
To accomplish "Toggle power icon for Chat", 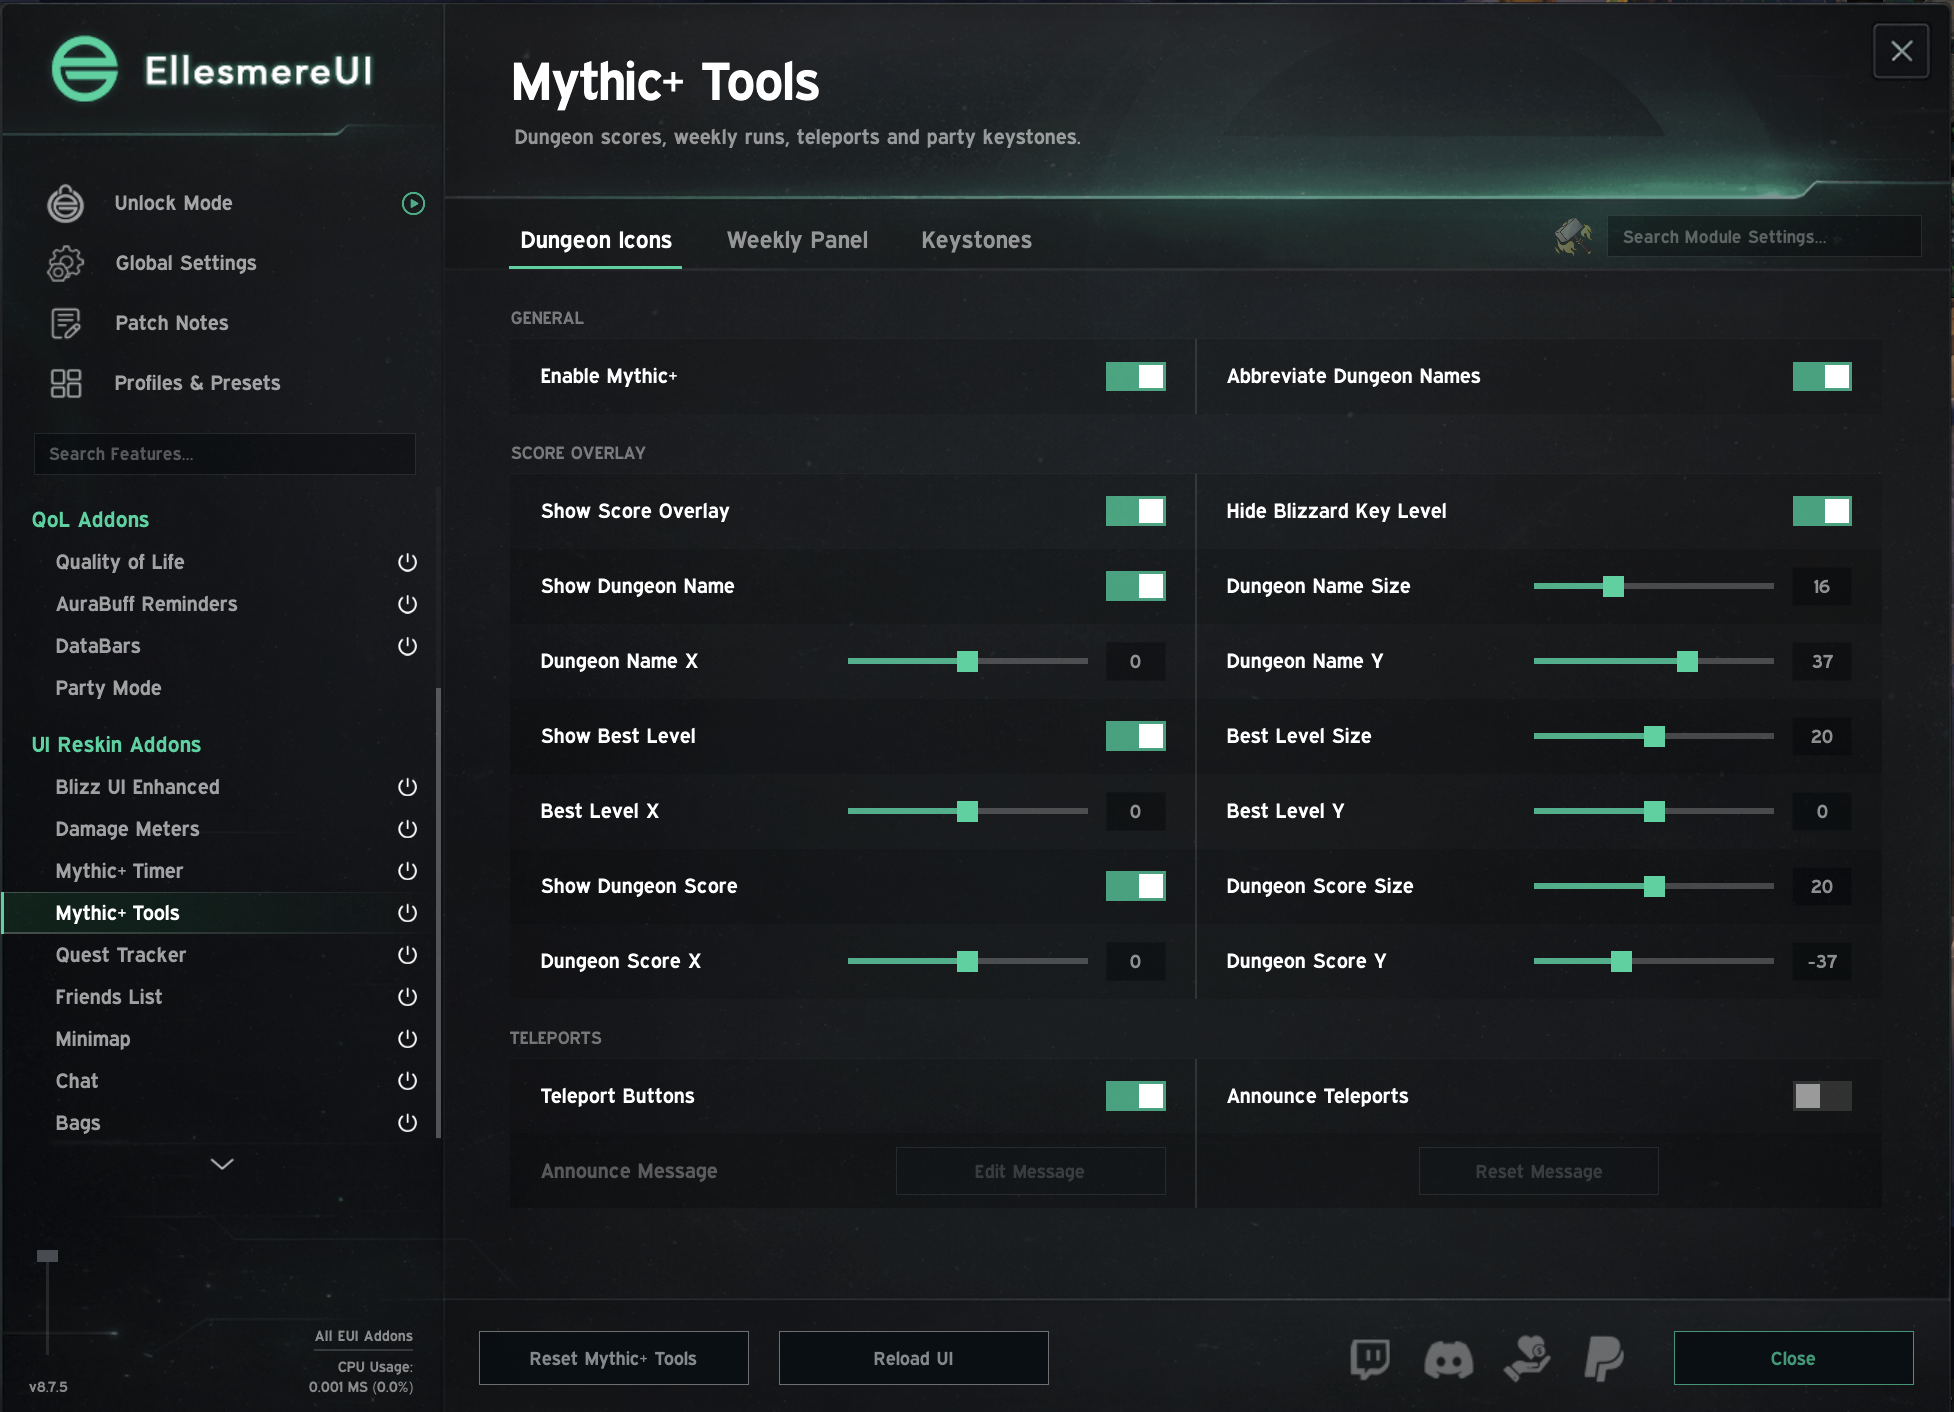I will 407,1081.
